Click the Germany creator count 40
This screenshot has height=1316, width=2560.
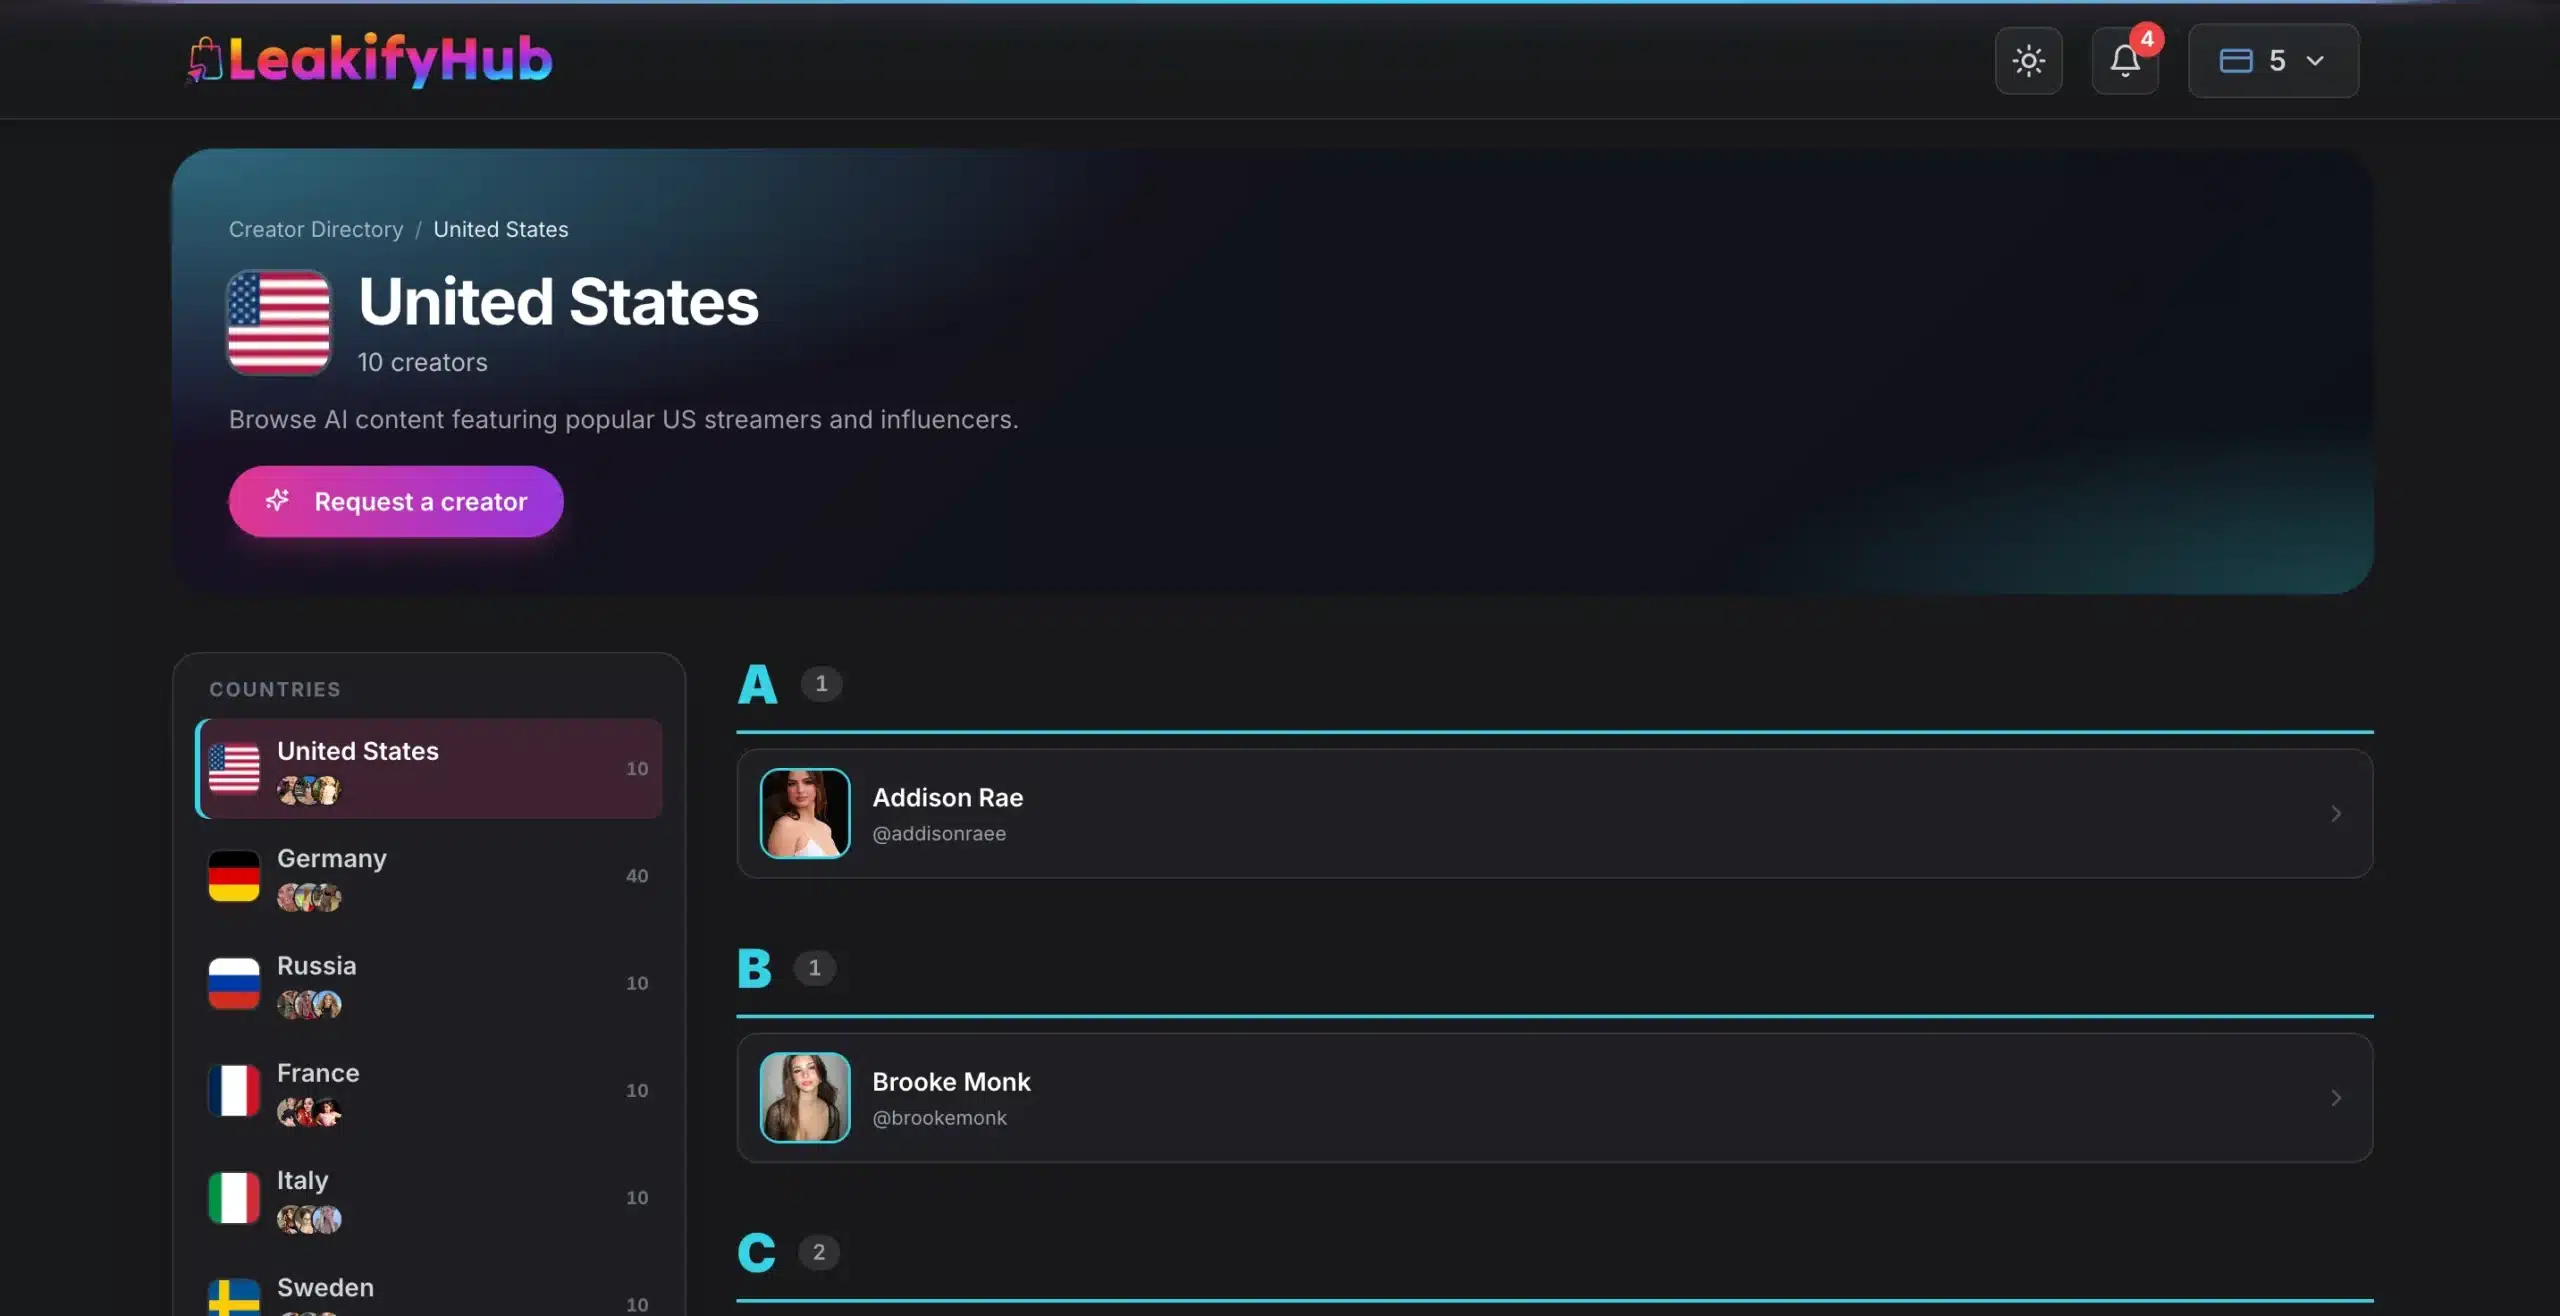pos(637,876)
